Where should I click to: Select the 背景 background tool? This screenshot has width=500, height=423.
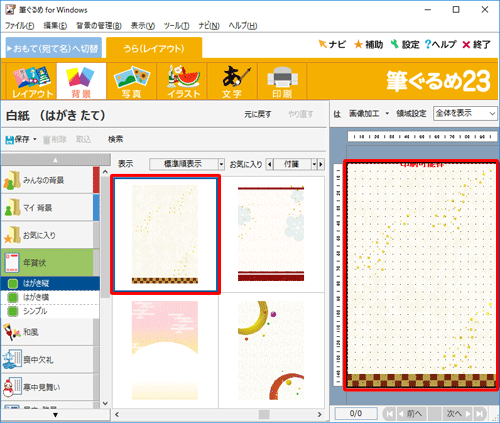(x=81, y=81)
